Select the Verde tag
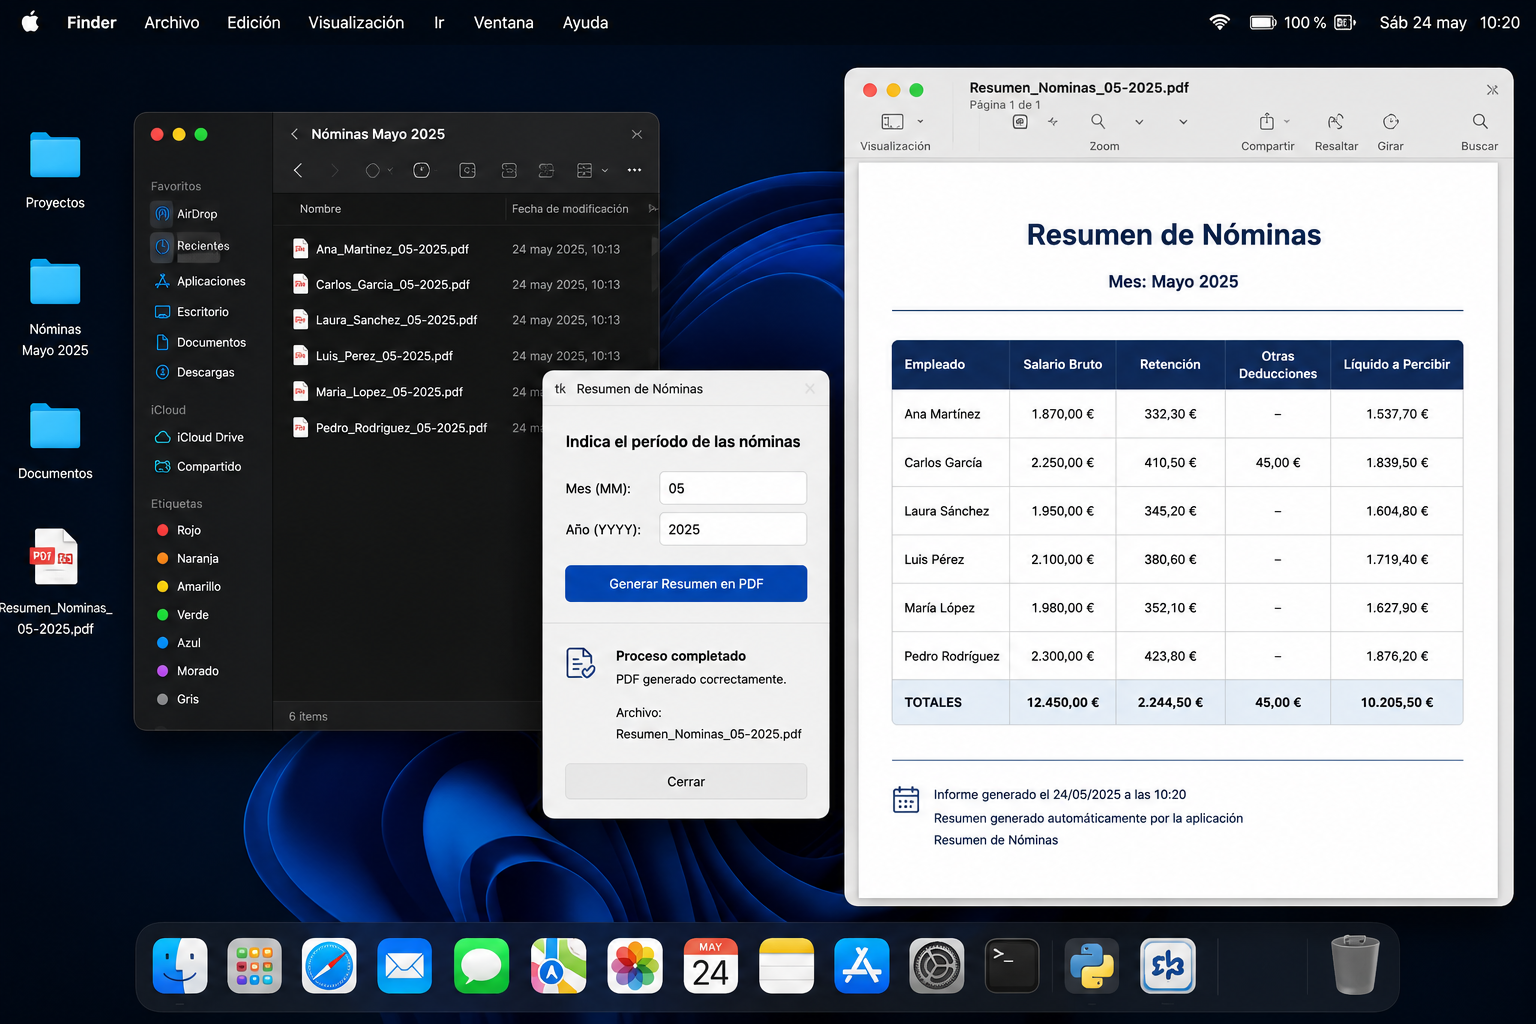Viewport: 1536px width, 1024px height. tap(183, 614)
